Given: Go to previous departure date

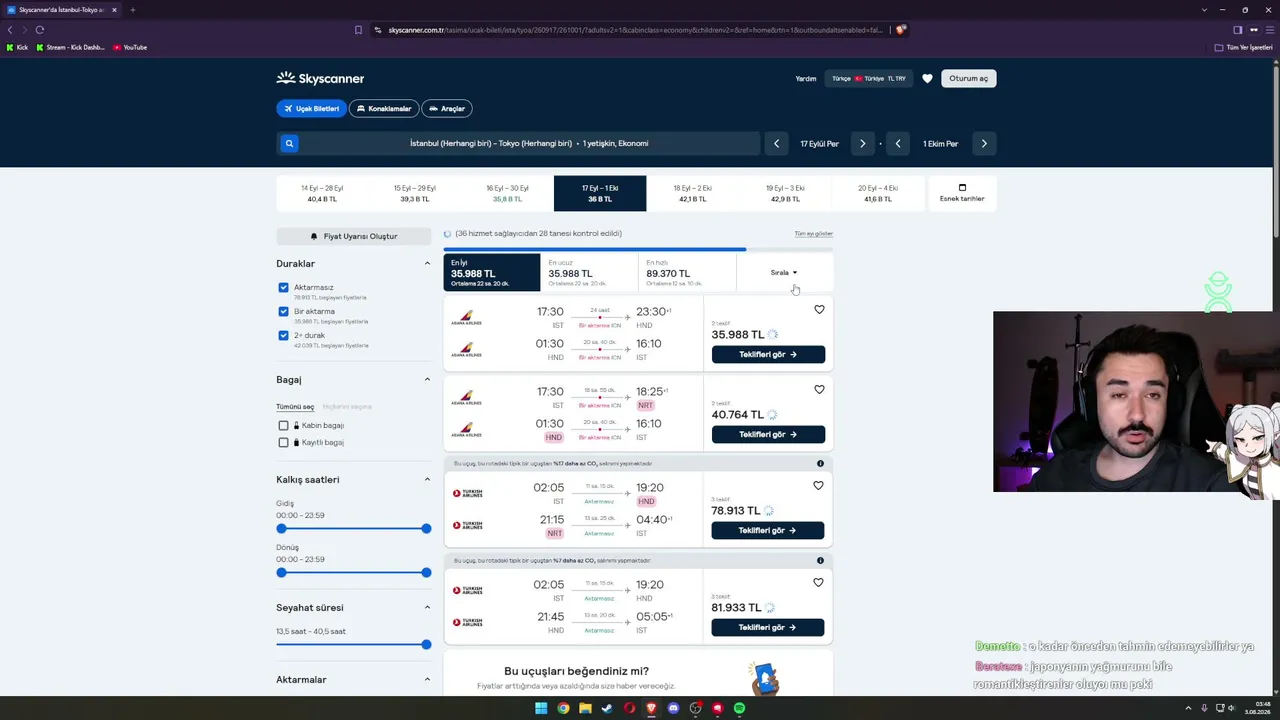Looking at the screenshot, I should (x=776, y=144).
